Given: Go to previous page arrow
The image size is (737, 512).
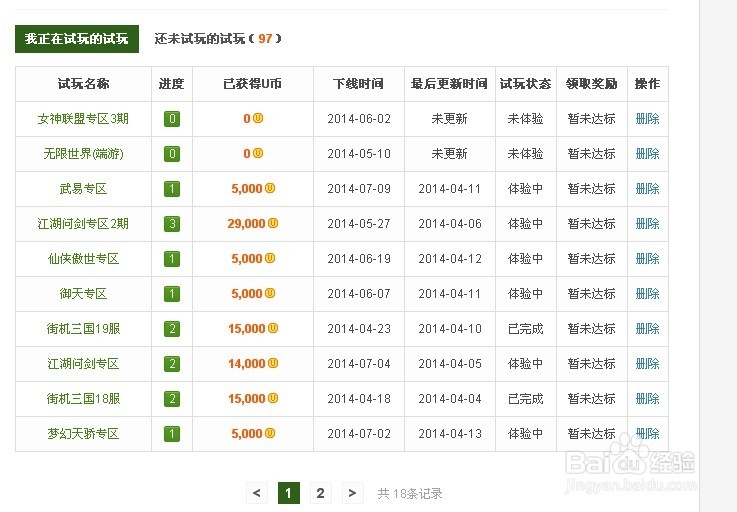Looking at the screenshot, I should [x=257, y=493].
